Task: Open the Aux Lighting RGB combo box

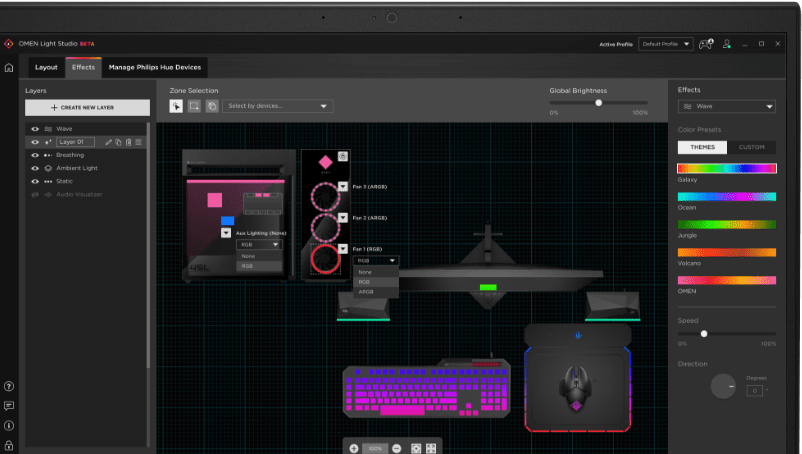Action: pyautogui.click(x=259, y=244)
